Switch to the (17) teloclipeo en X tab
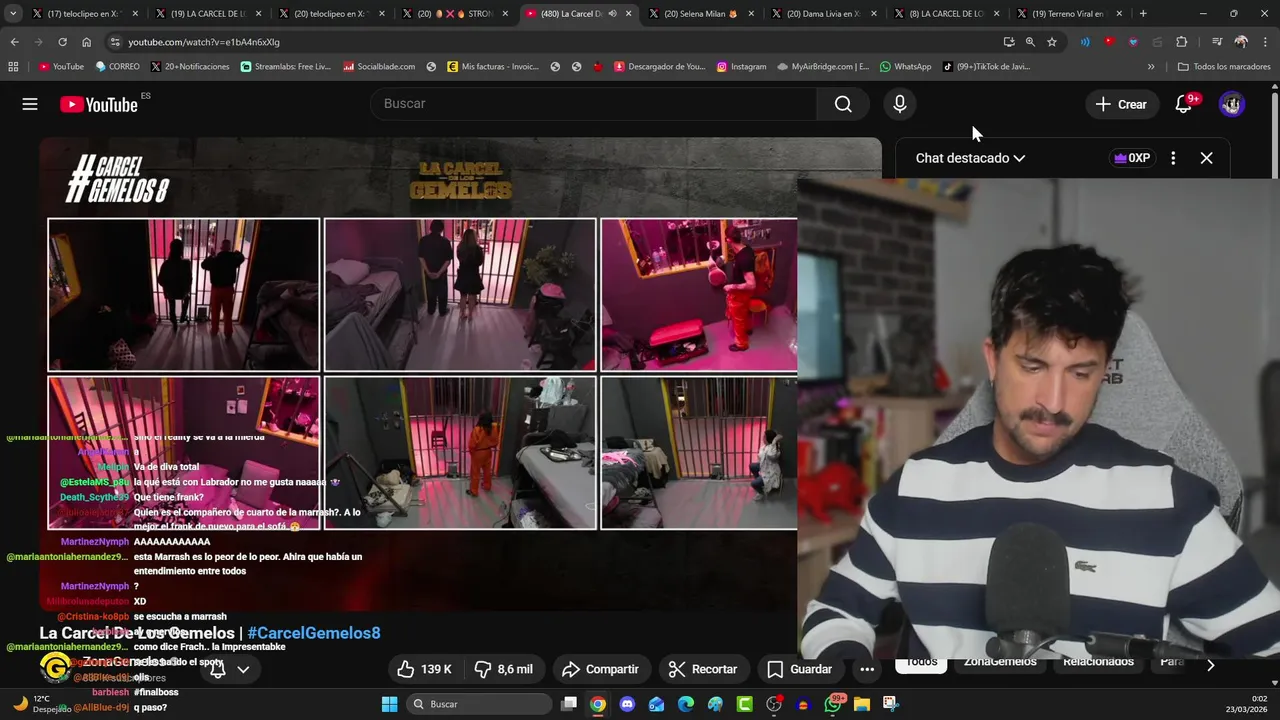Viewport: 1280px width, 720px height. (84, 14)
